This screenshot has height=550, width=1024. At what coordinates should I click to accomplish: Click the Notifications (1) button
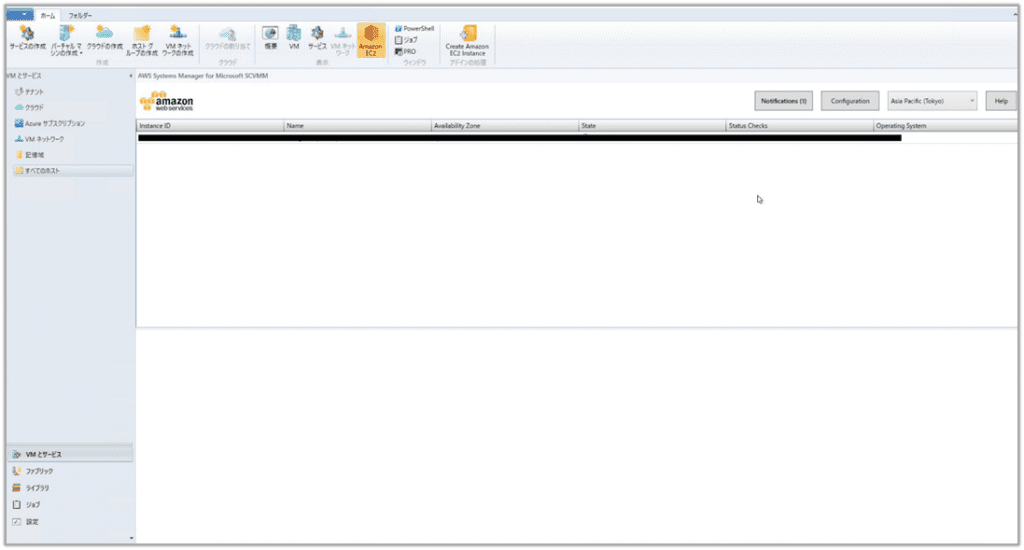tap(784, 101)
